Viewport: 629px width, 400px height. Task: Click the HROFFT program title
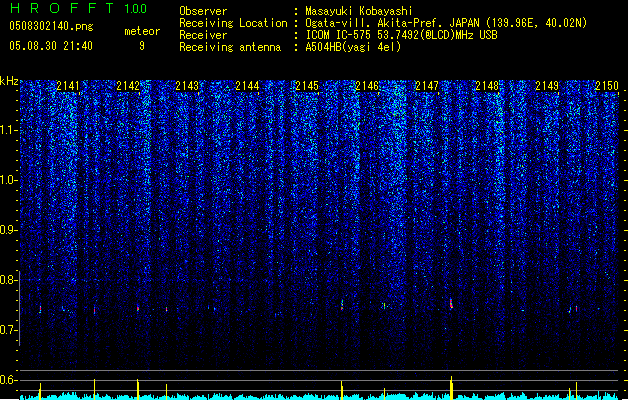[x=62, y=8]
